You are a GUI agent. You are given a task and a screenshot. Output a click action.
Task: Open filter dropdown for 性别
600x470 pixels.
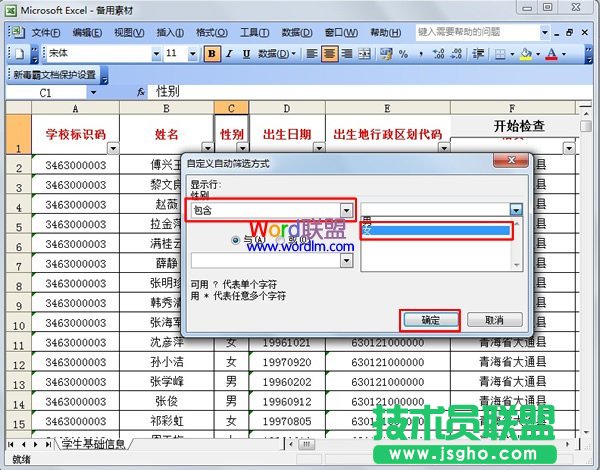[243, 148]
